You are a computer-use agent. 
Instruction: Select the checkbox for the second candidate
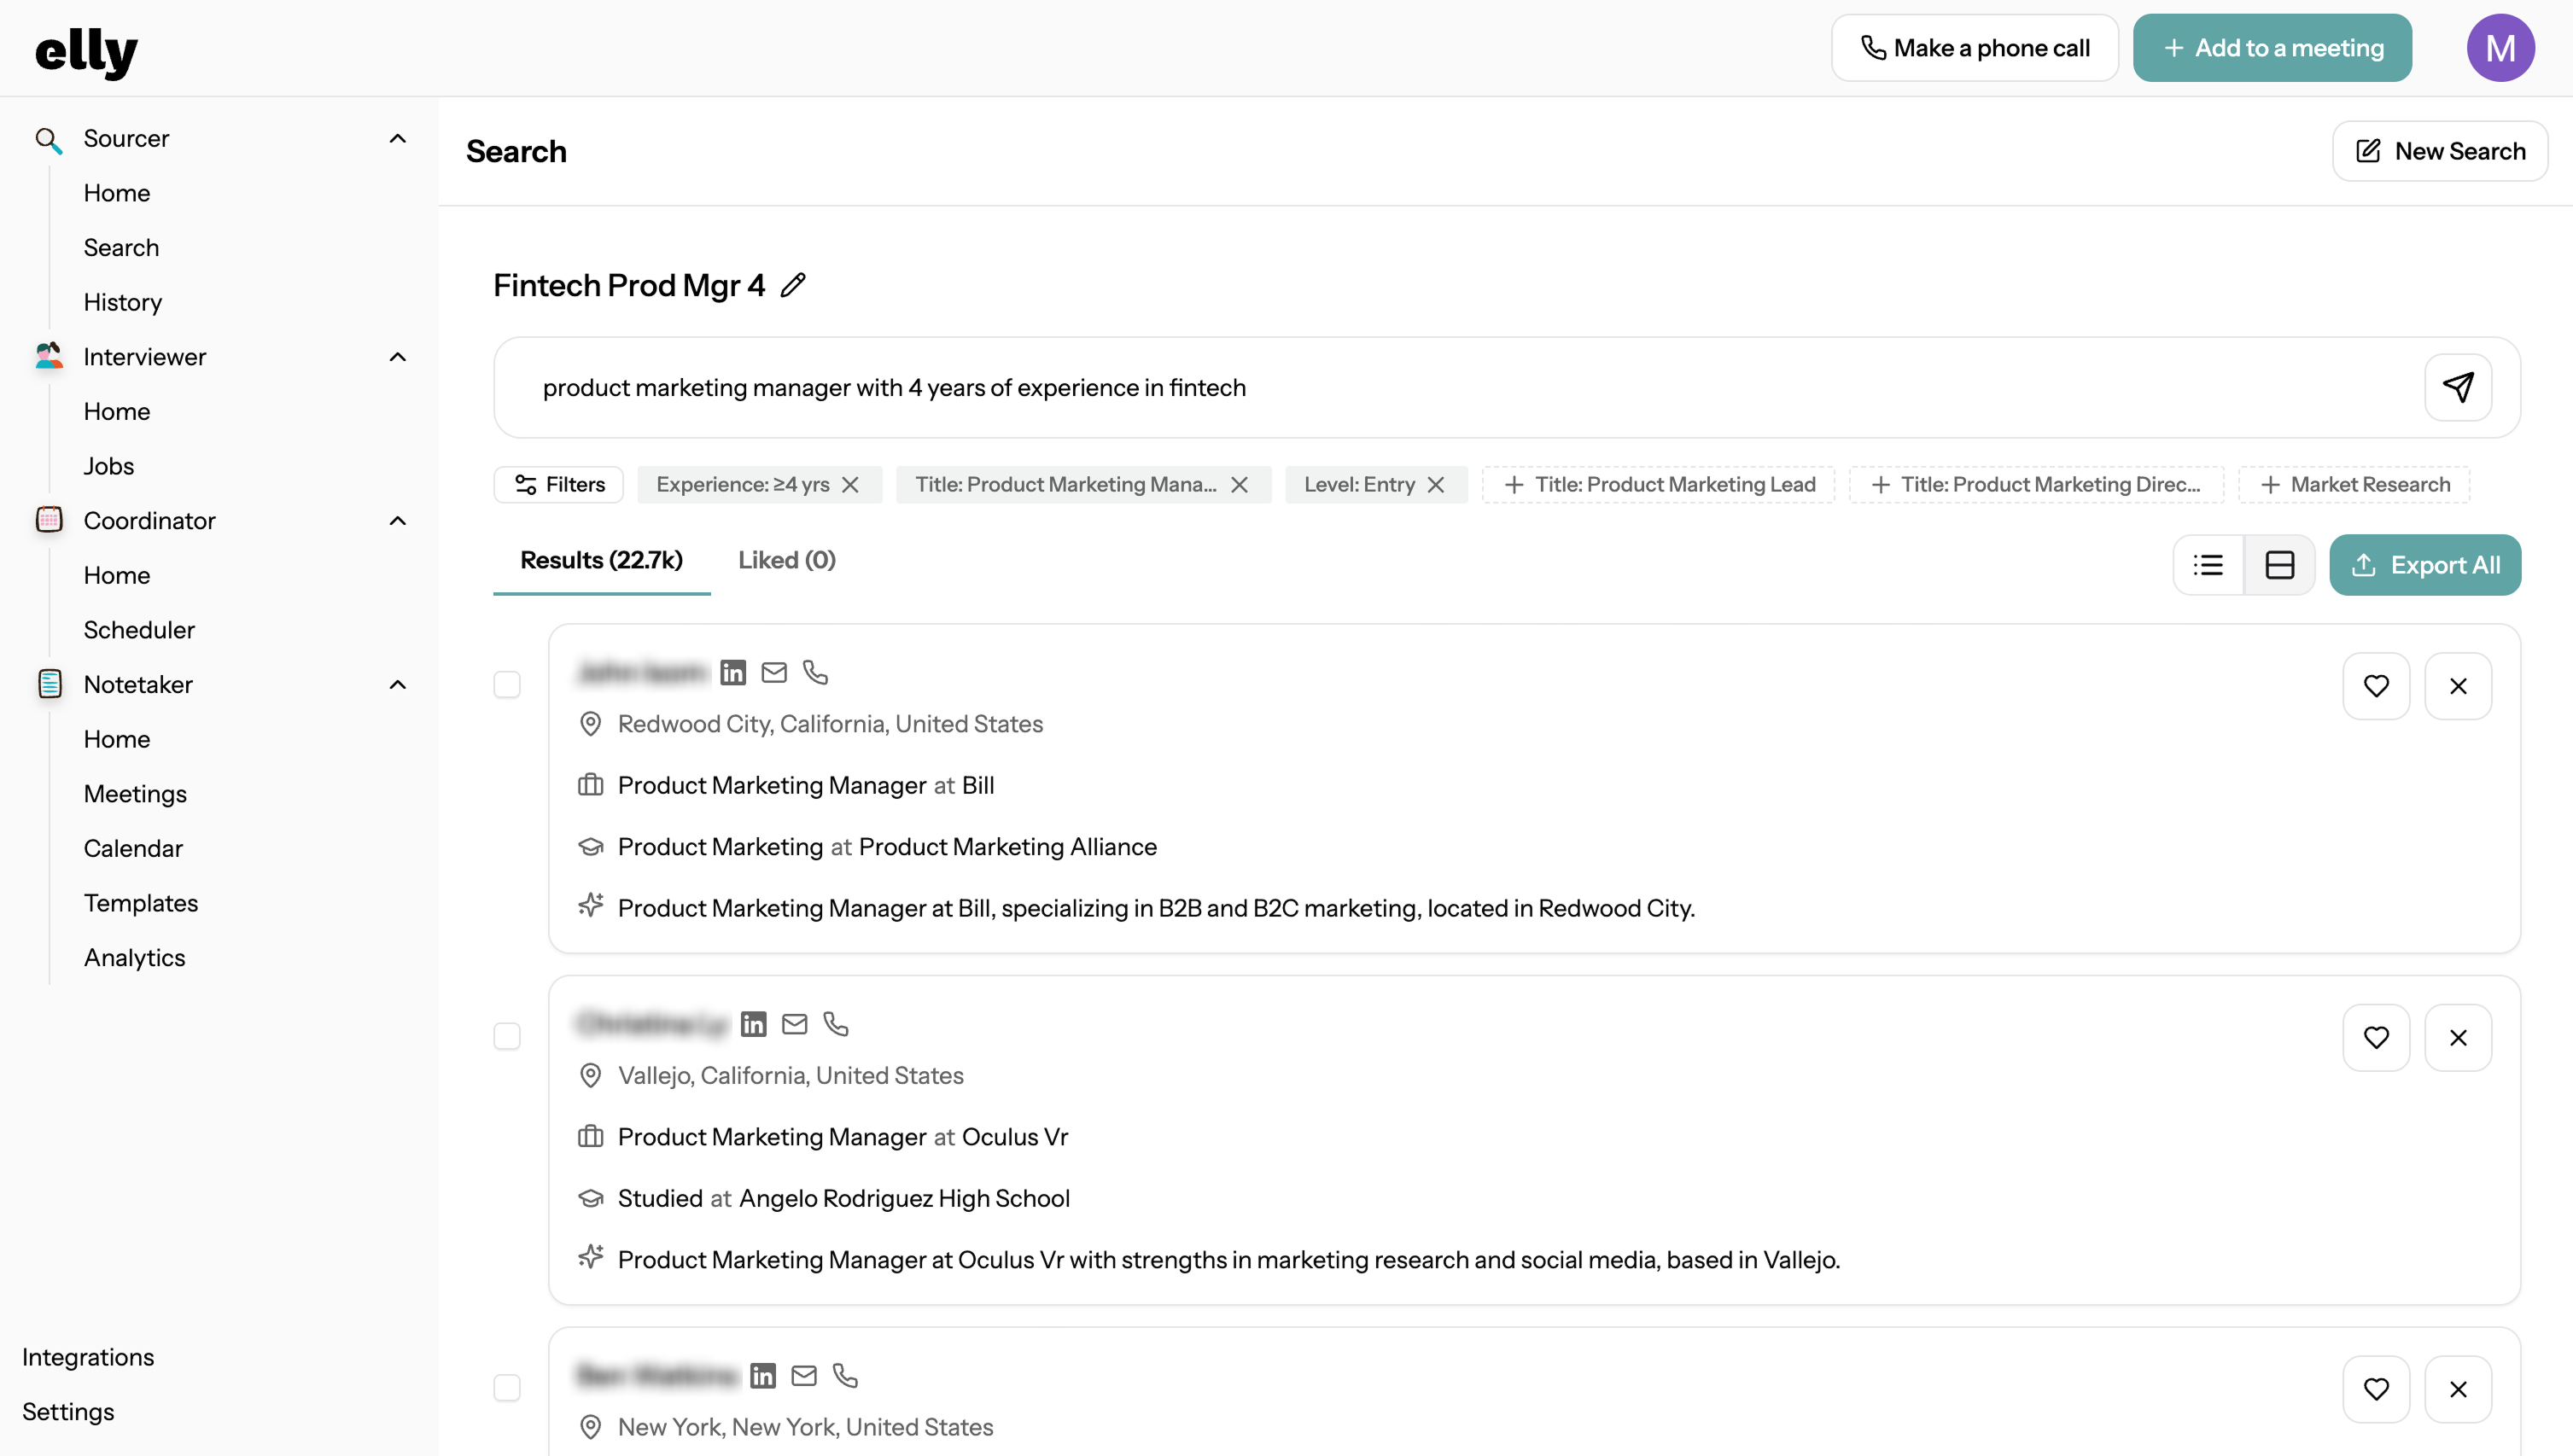pyautogui.click(x=507, y=1036)
